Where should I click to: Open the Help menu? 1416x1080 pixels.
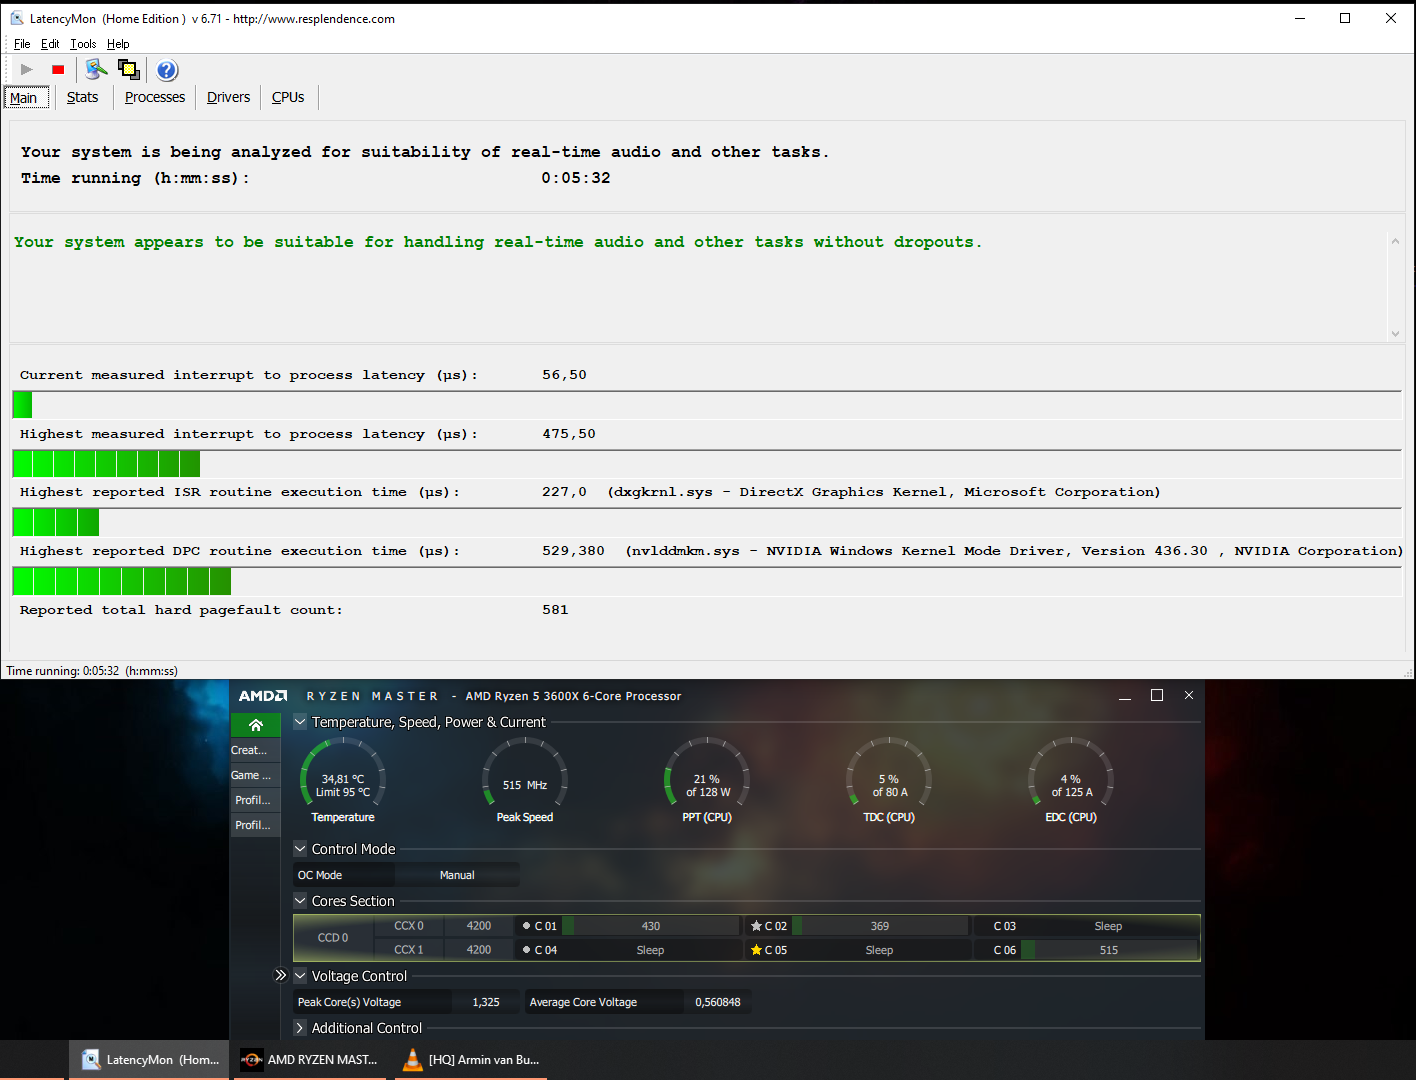point(118,44)
